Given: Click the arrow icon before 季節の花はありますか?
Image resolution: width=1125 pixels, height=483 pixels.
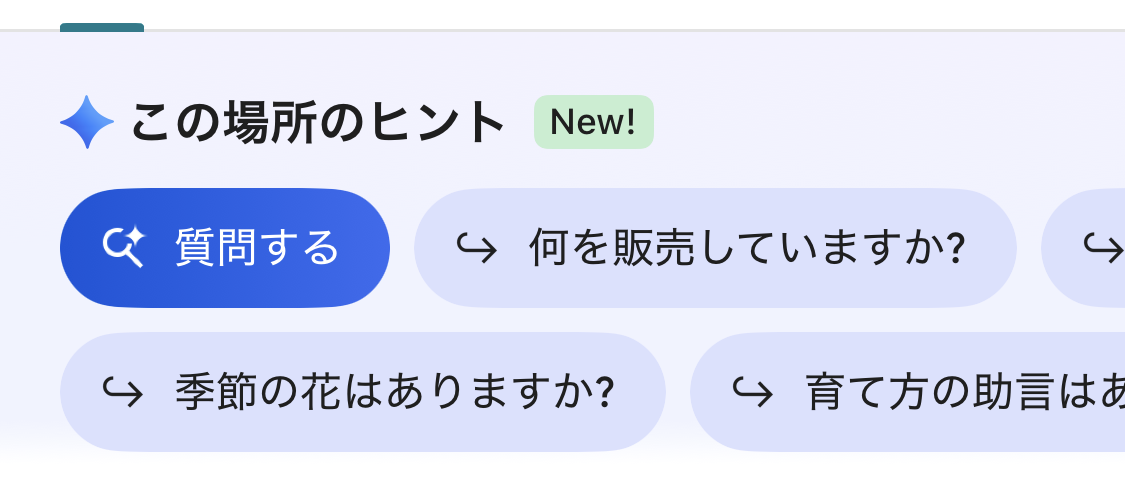Looking at the screenshot, I should point(122,392).
